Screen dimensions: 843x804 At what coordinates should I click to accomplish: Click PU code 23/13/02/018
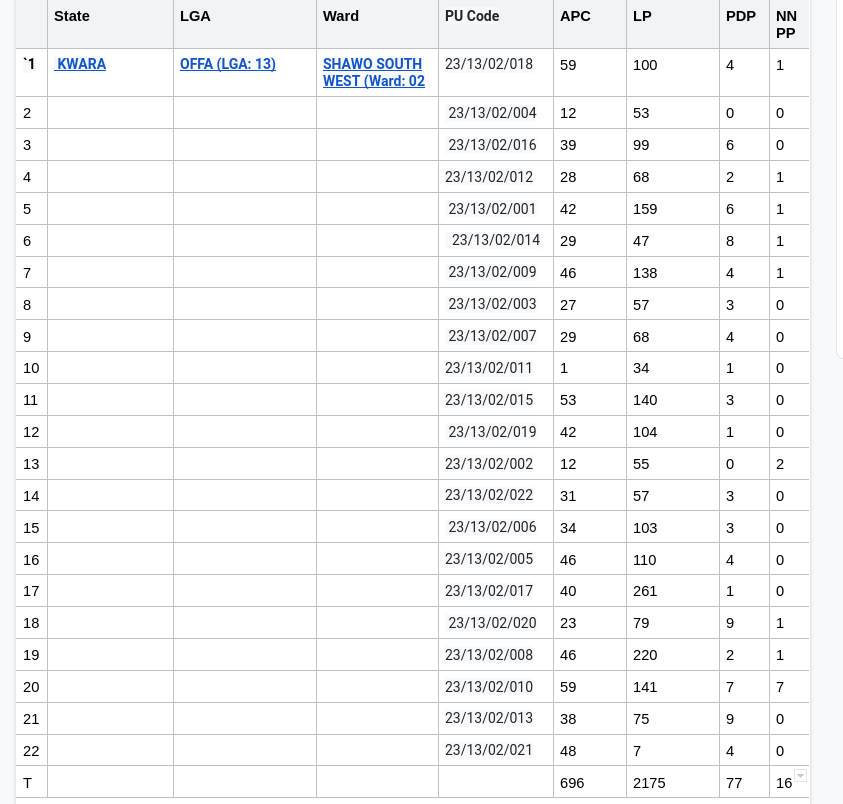coord(489,64)
